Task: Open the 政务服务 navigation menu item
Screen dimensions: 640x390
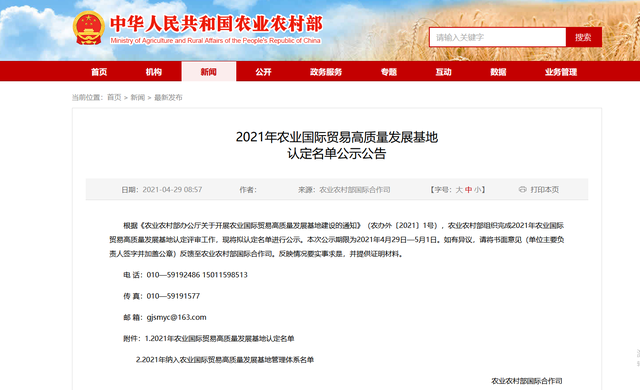Action: [x=326, y=72]
